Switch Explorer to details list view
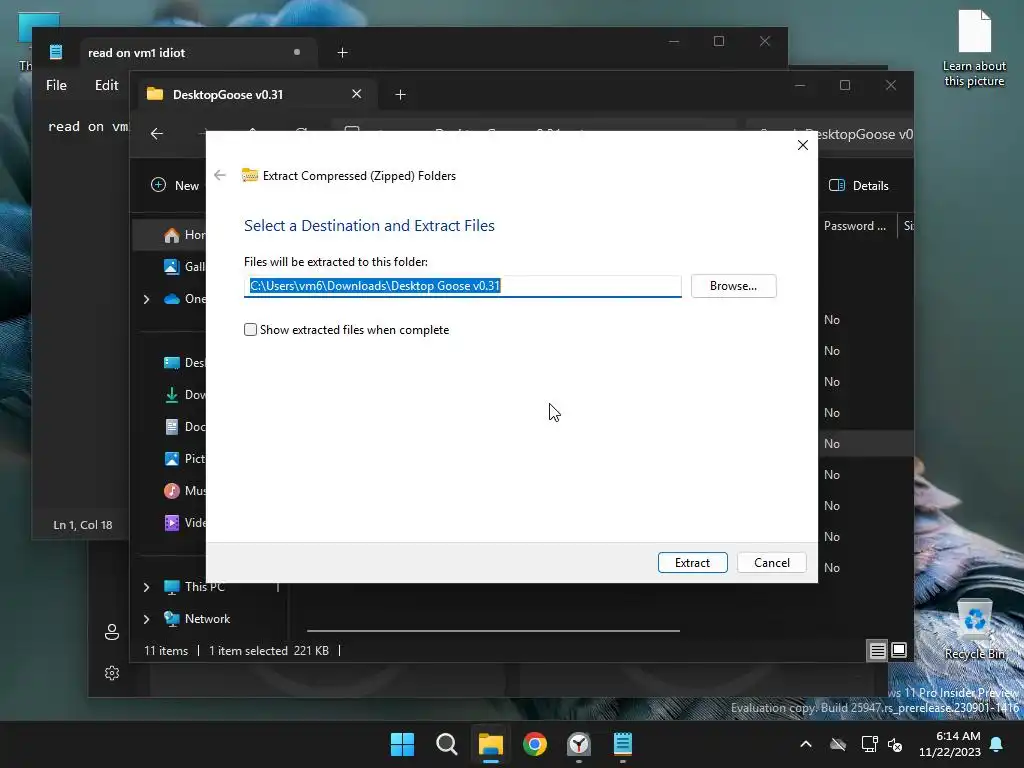Image resolution: width=1024 pixels, height=768 pixels. click(x=877, y=650)
